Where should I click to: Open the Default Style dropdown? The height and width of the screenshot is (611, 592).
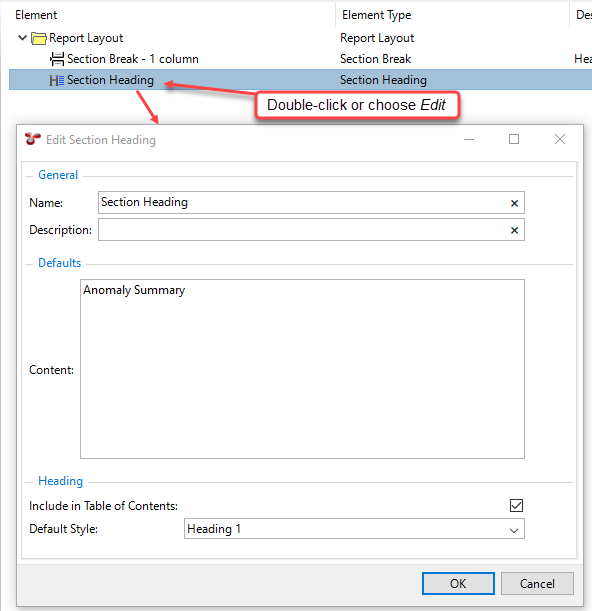click(x=514, y=530)
